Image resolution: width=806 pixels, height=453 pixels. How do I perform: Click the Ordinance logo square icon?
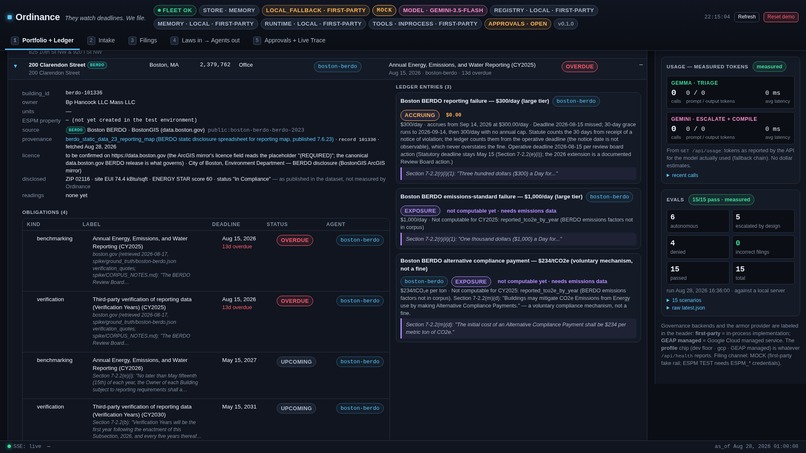(9, 17)
